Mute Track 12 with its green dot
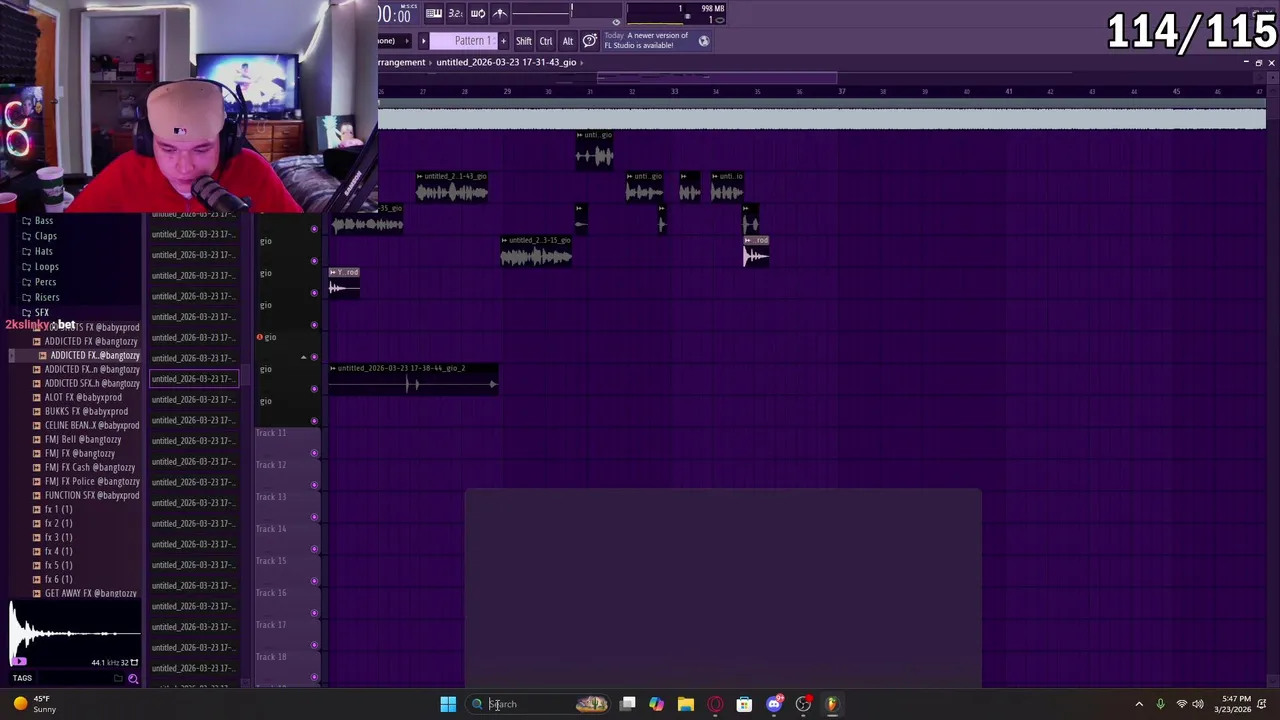1280x720 pixels. (x=314, y=485)
